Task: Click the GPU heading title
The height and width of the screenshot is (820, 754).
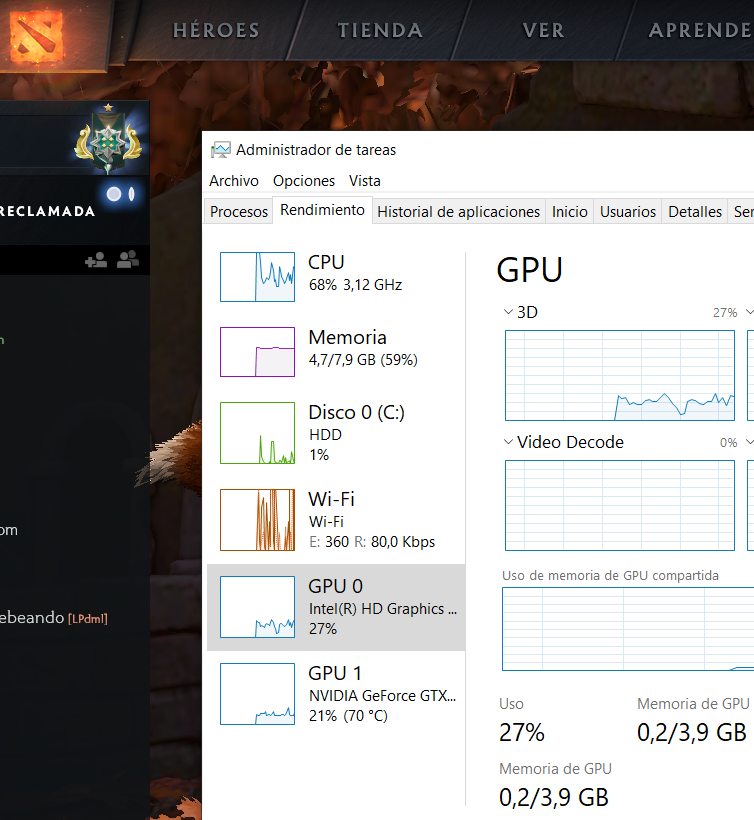Action: point(529,270)
